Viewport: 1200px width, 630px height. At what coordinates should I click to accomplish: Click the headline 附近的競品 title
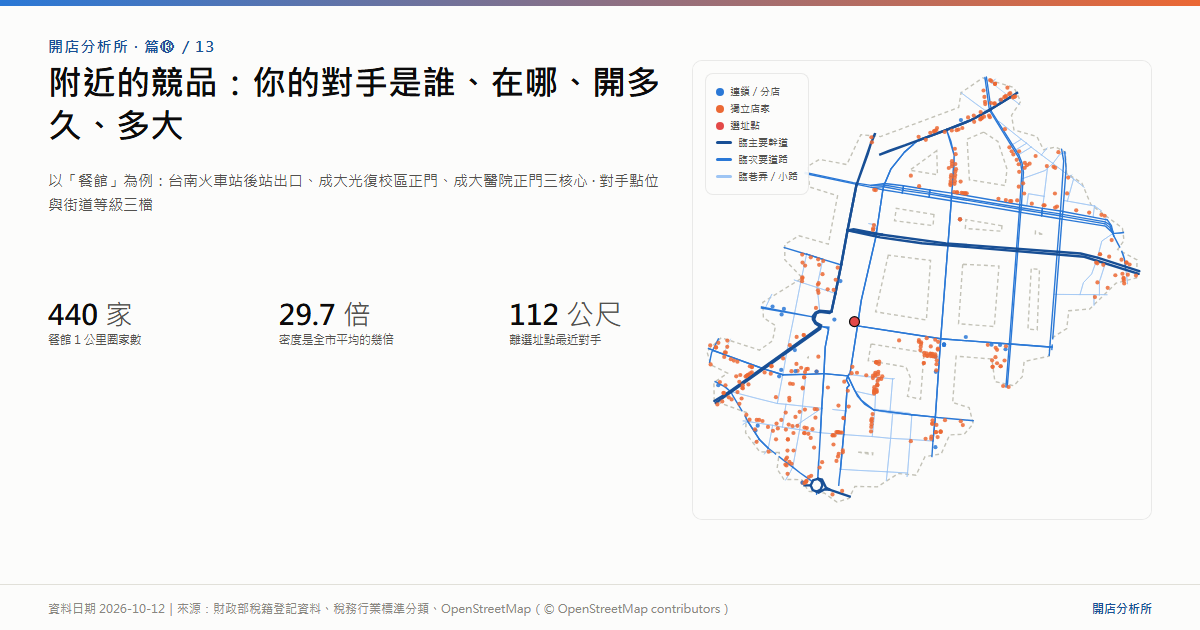(x=355, y=105)
